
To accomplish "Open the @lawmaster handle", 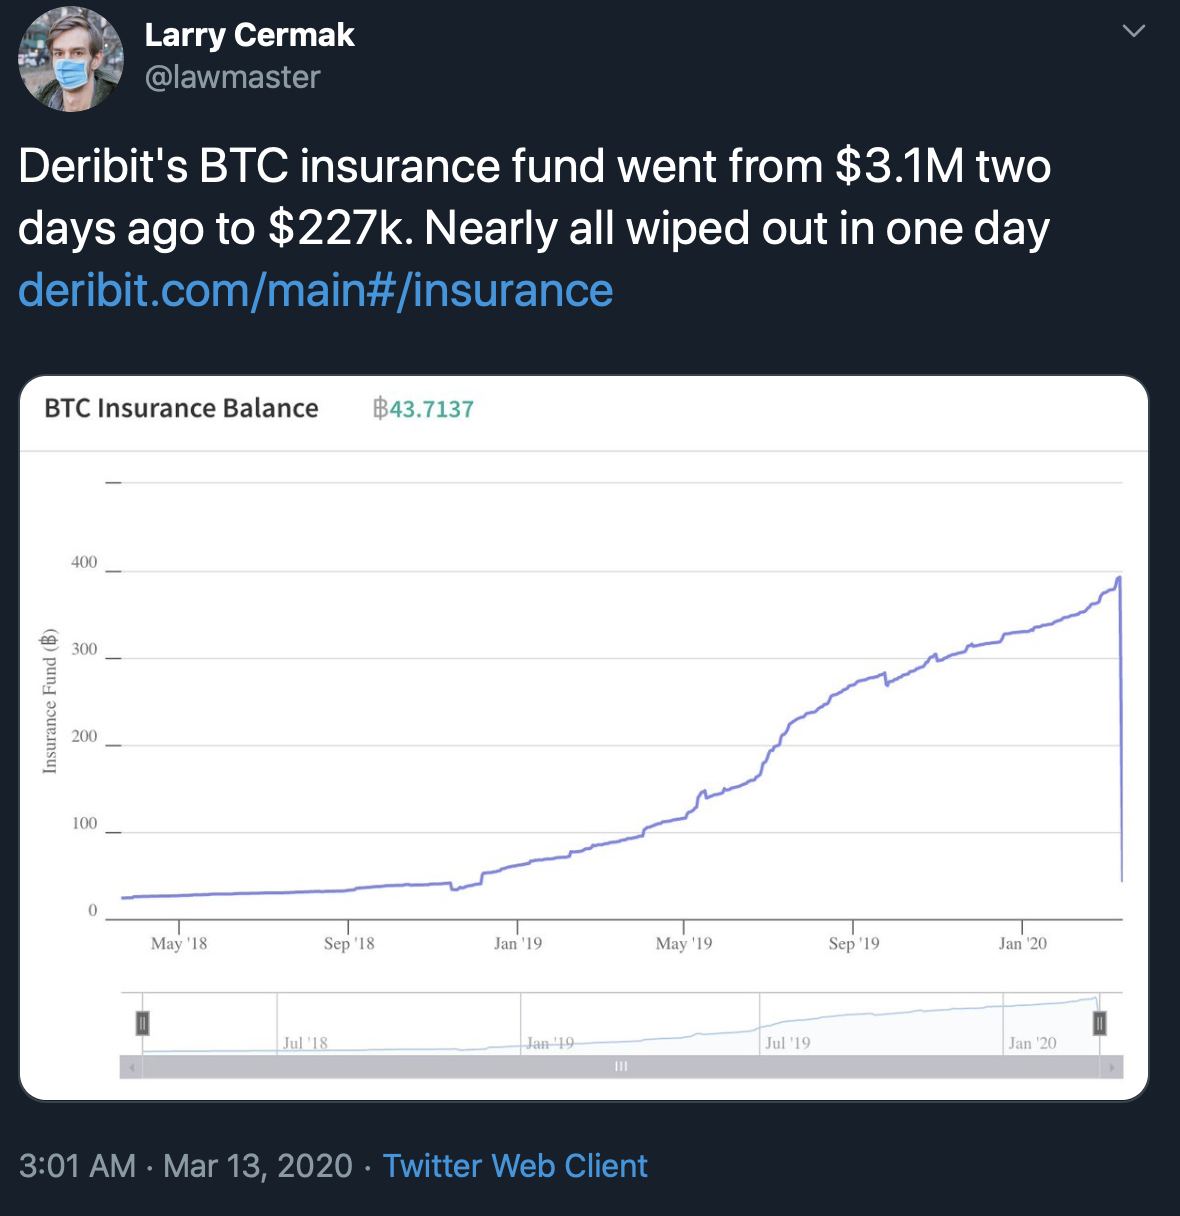I will pos(232,77).
